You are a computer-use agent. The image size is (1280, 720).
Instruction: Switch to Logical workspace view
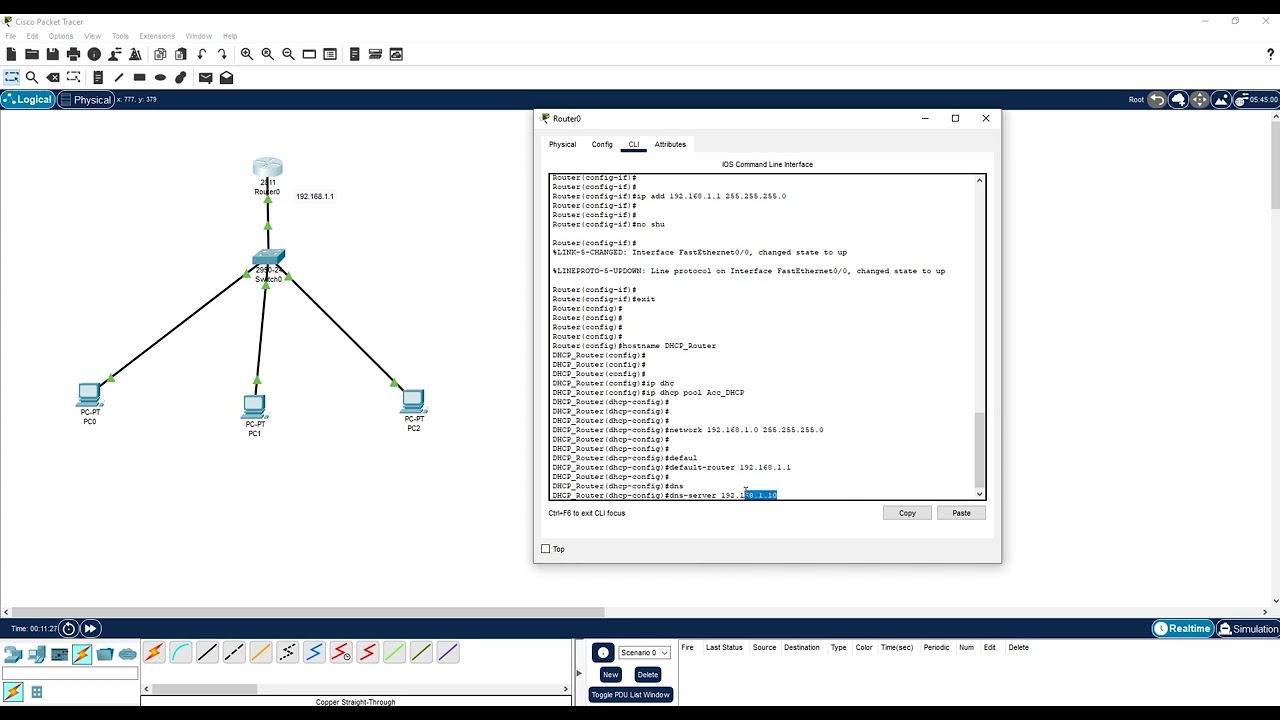[x=28, y=99]
